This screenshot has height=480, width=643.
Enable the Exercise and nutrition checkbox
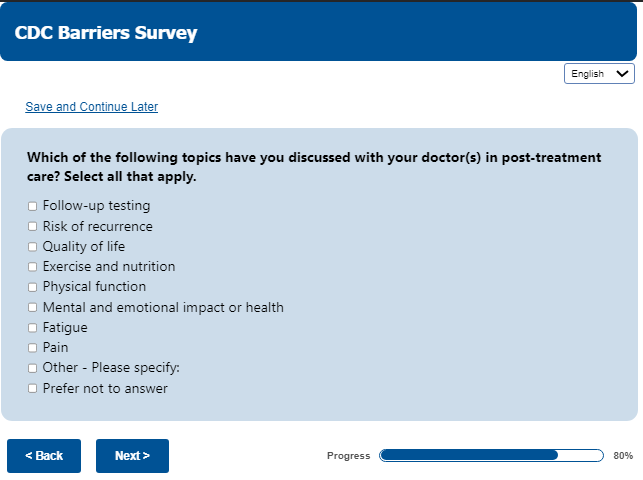(32, 267)
